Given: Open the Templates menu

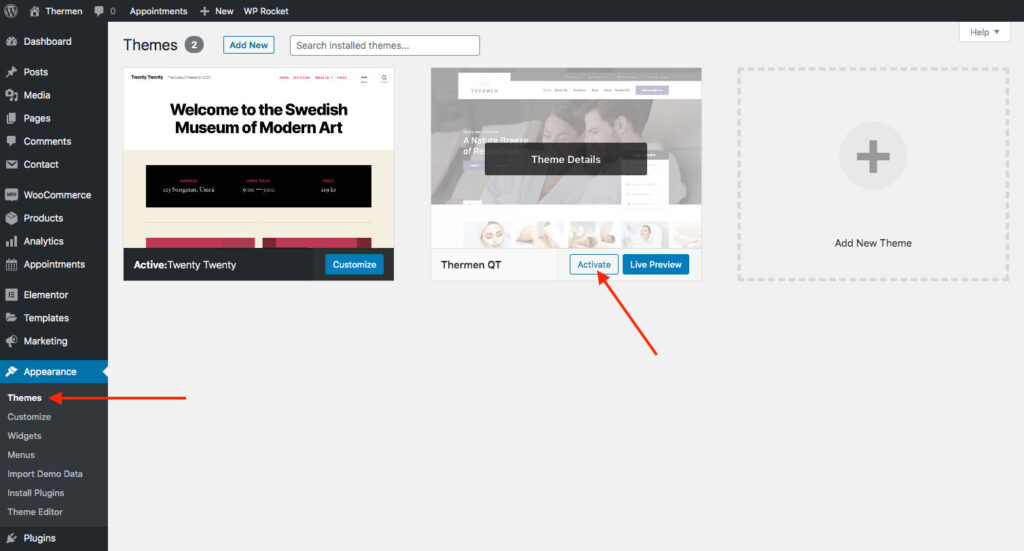Looking at the screenshot, I should 46,318.
